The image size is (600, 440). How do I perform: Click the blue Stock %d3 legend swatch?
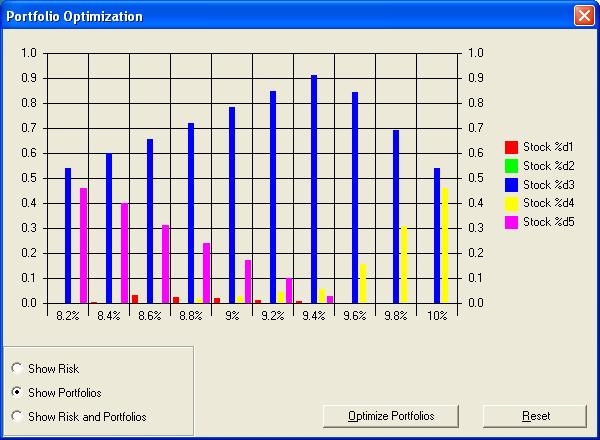pos(511,185)
